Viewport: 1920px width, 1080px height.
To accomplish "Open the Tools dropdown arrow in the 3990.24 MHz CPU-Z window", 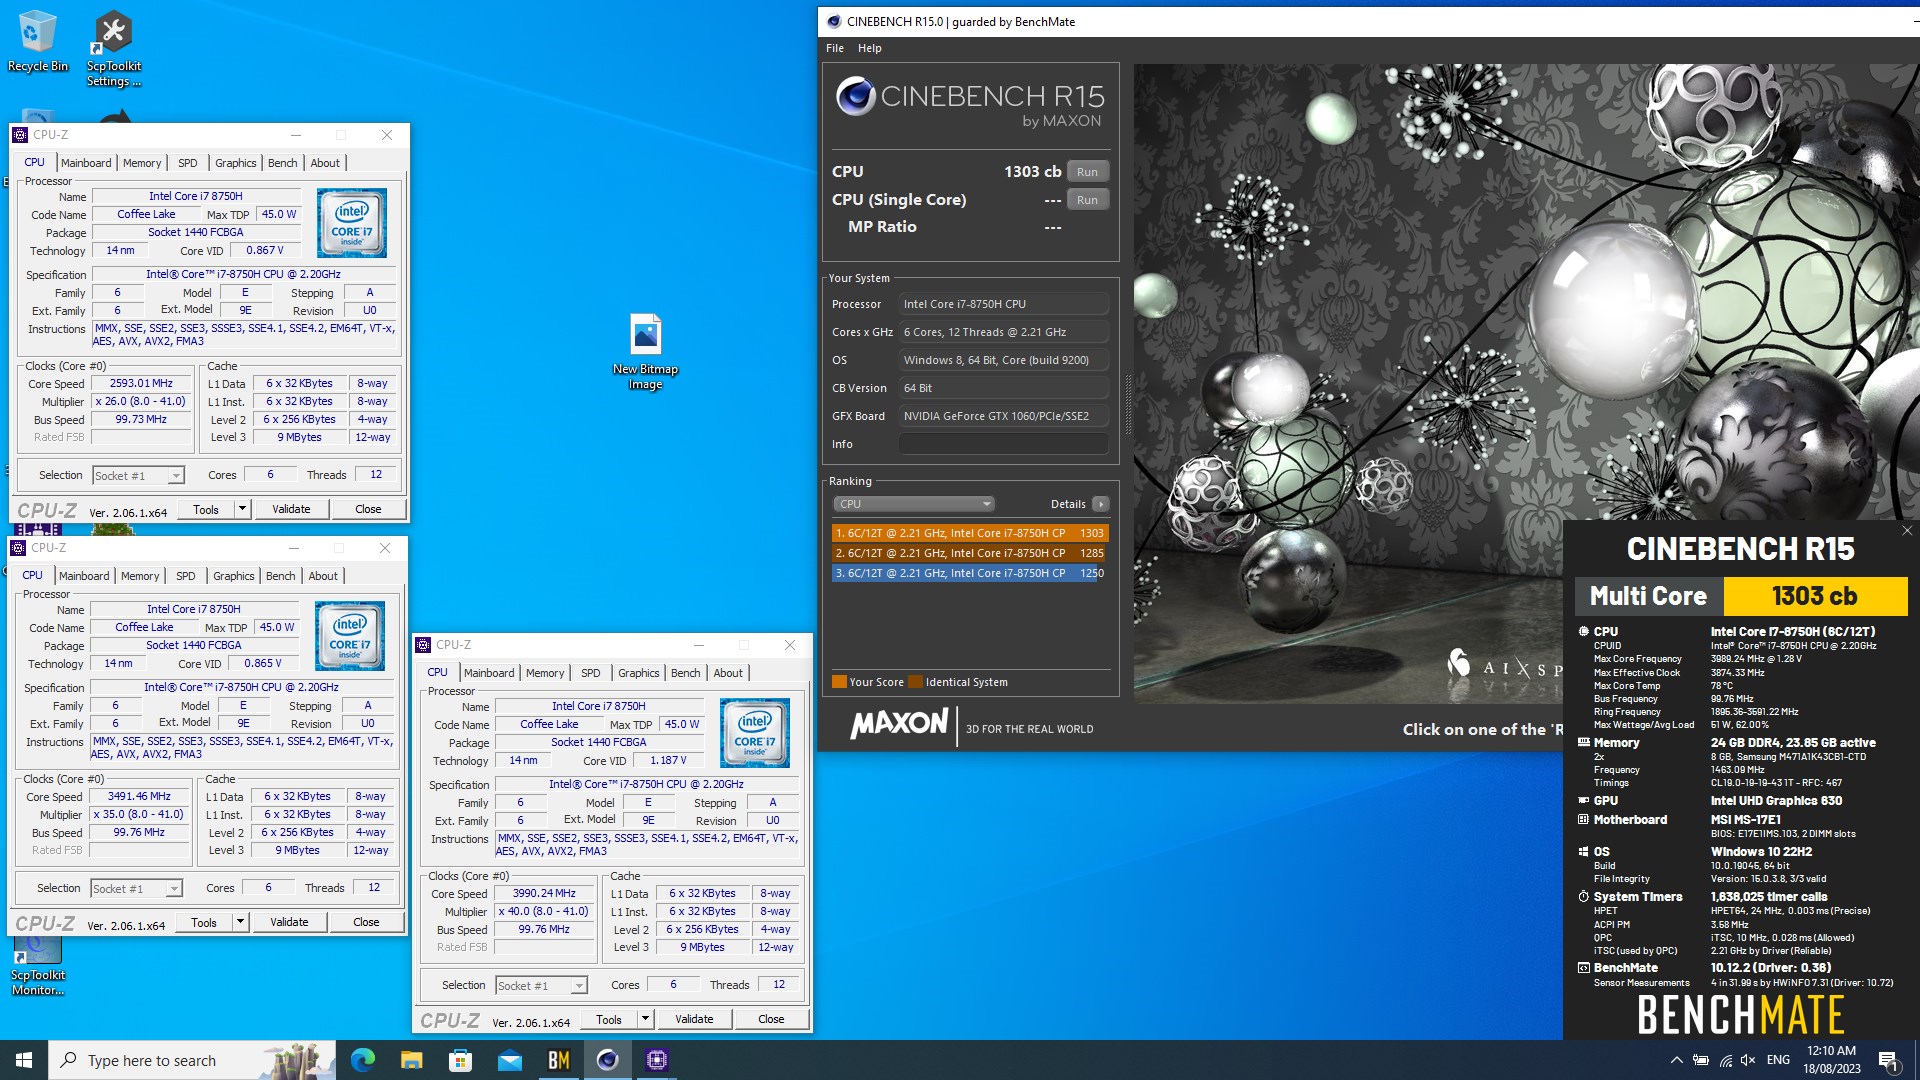I will click(x=644, y=1019).
